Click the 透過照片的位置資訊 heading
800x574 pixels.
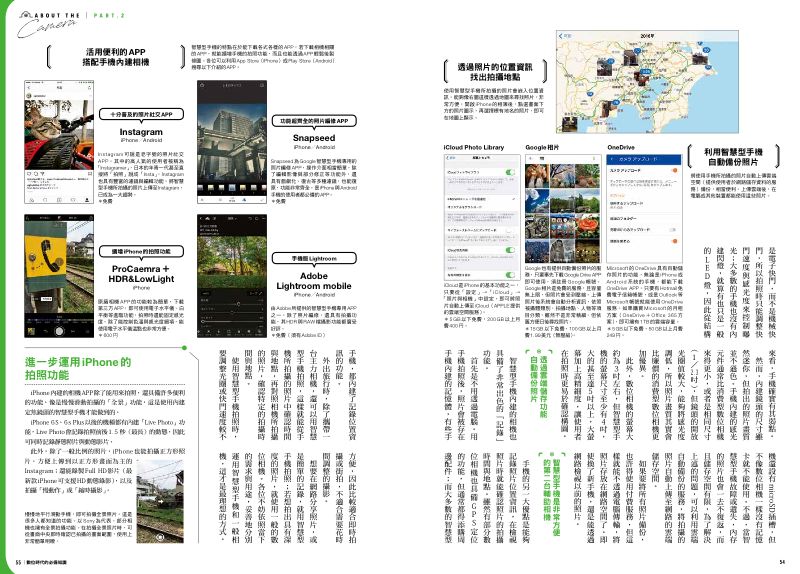(495, 67)
